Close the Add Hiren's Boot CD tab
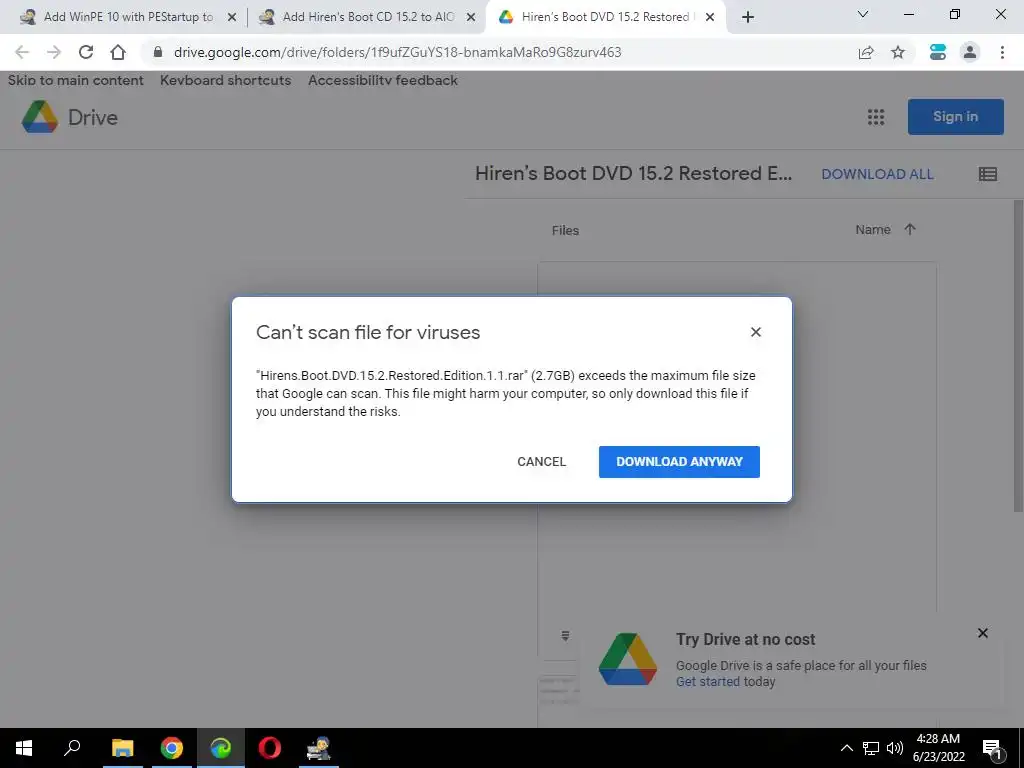 coord(470,18)
